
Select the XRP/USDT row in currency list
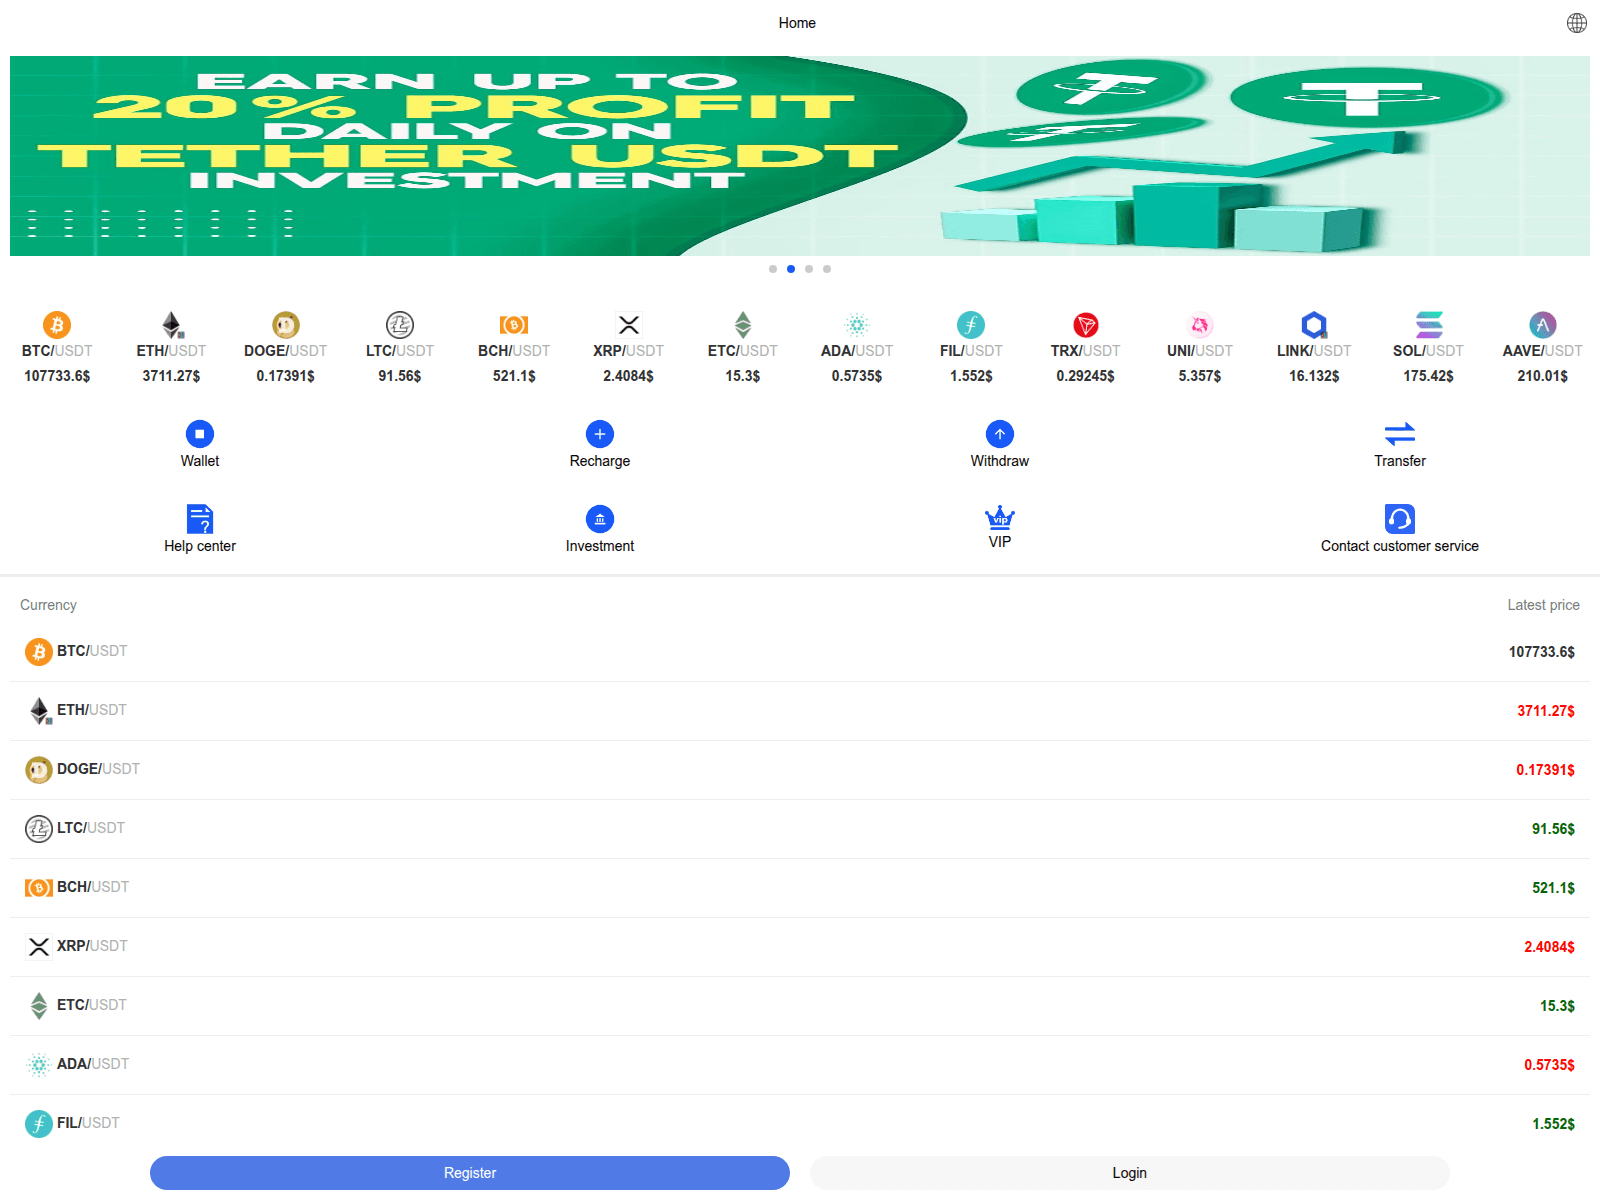pyautogui.click(x=800, y=946)
